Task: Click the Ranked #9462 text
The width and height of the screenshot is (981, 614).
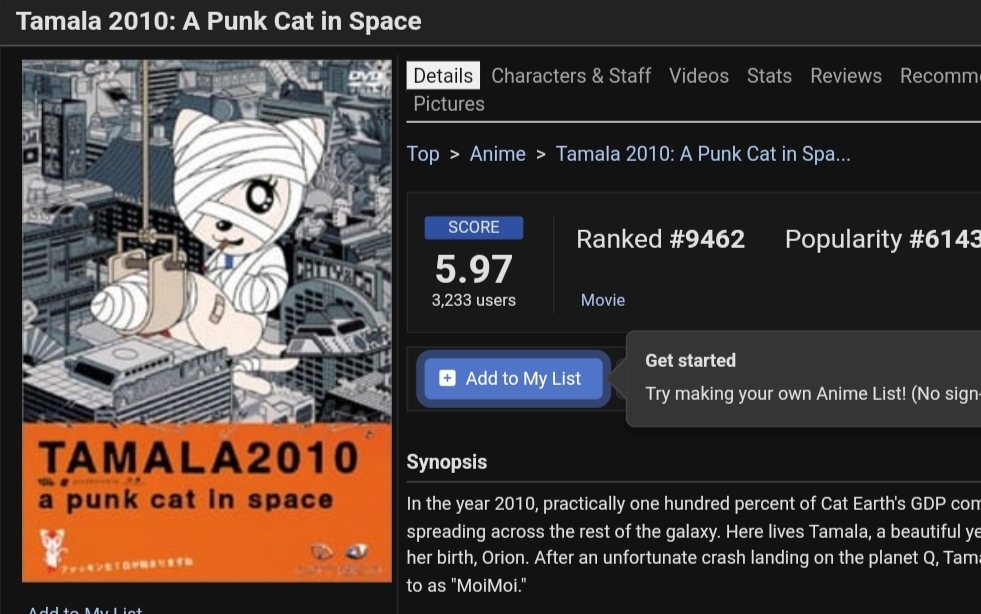Action: [x=660, y=239]
